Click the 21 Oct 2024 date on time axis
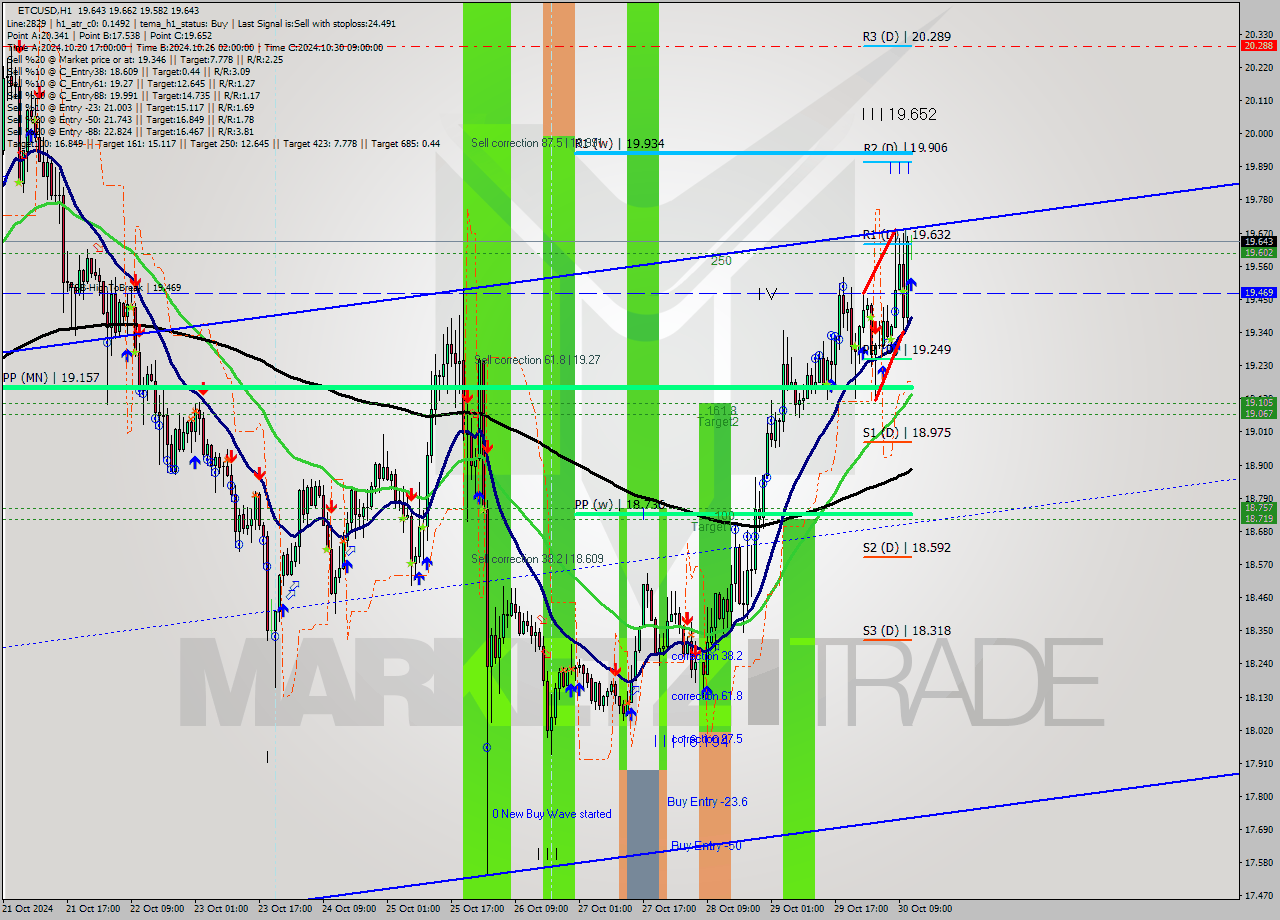Screen dimensions: 1280x920 [x=27, y=909]
